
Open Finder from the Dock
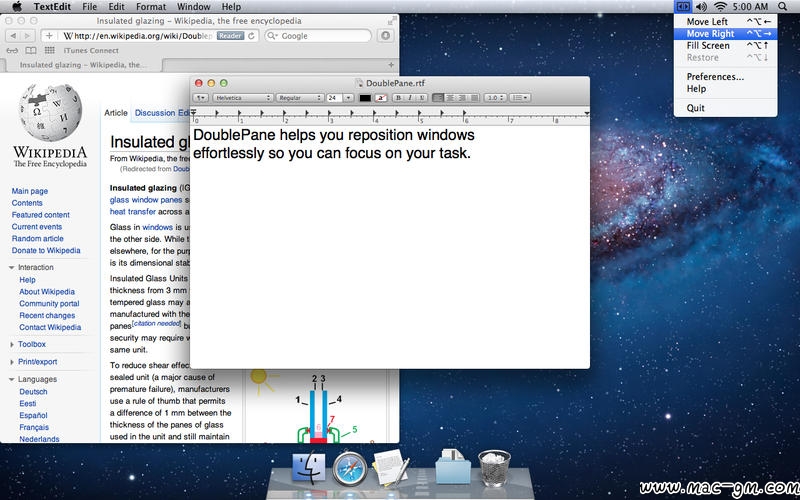click(309, 468)
